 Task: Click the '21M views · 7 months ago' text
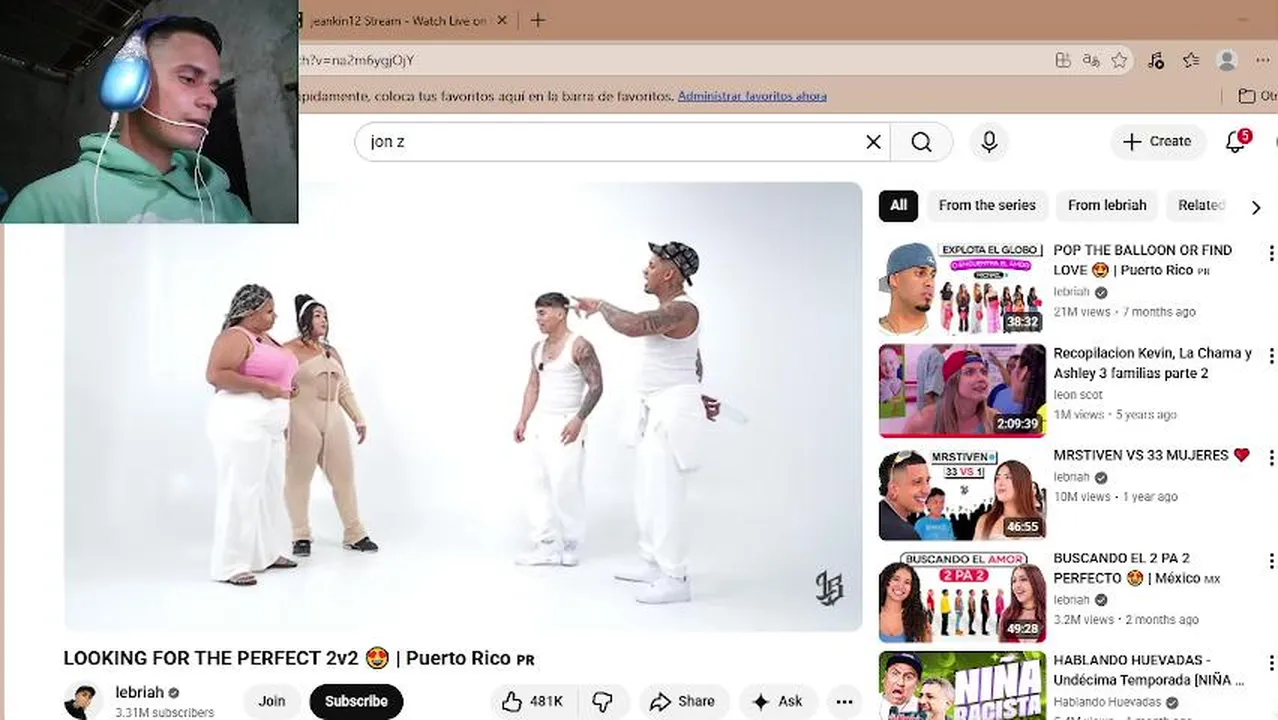[x=1124, y=312]
